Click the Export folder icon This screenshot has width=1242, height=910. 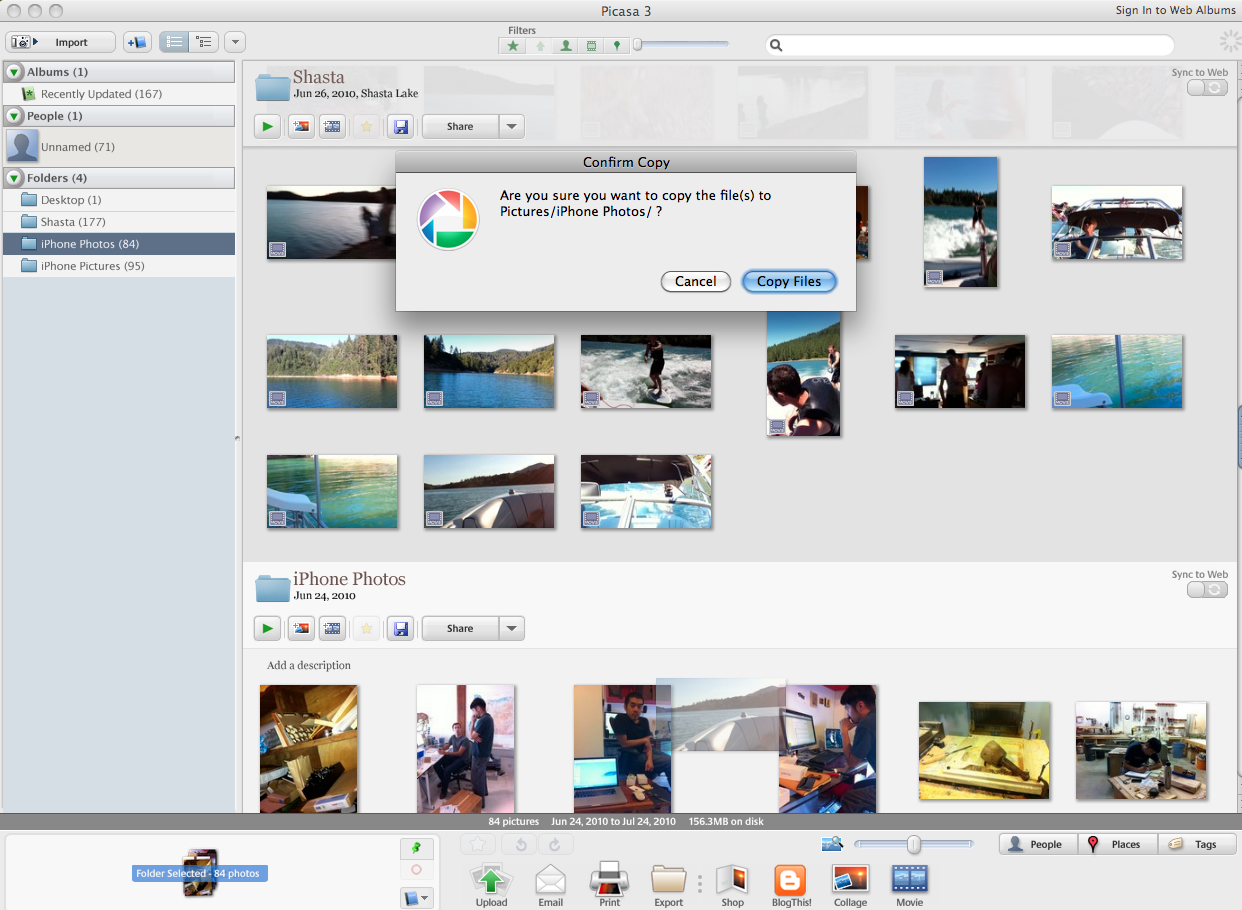point(668,881)
